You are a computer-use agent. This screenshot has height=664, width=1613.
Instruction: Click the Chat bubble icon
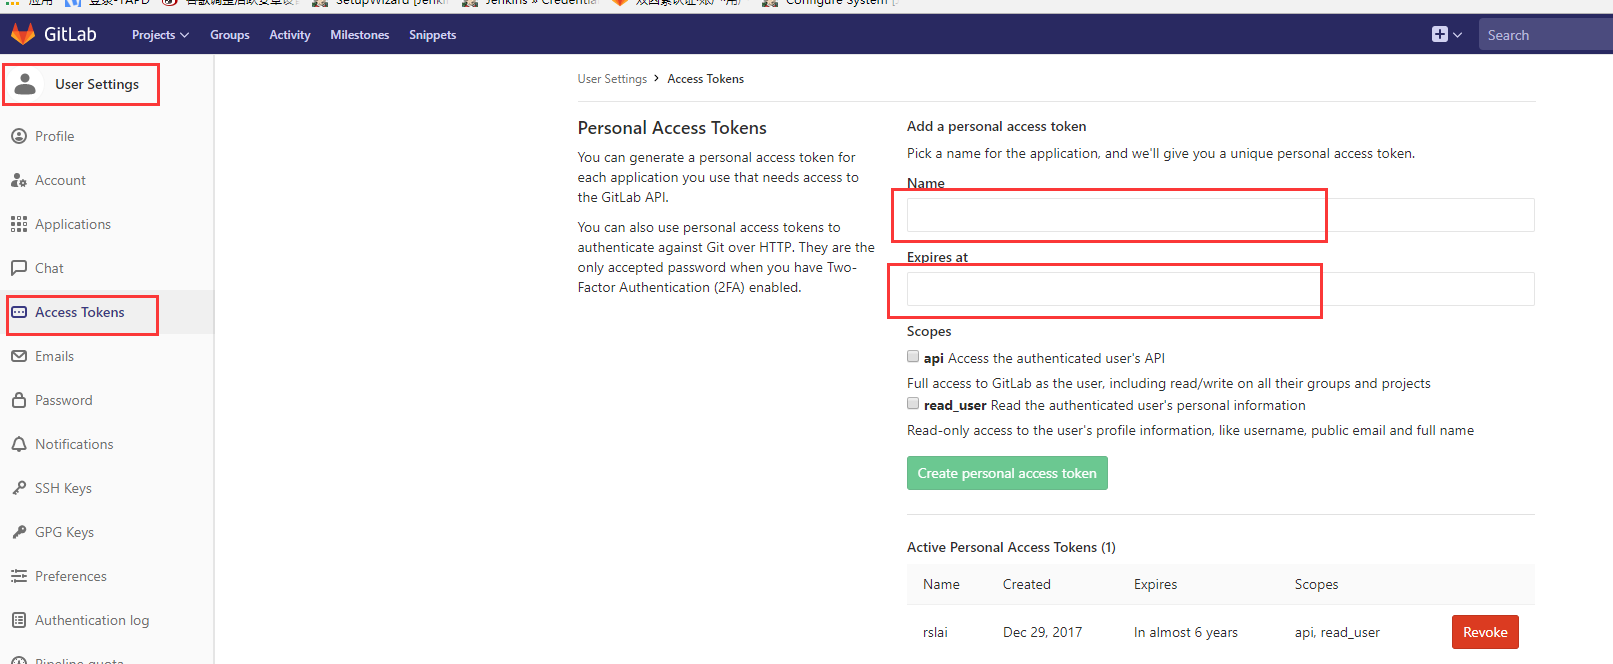click(x=19, y=268)
